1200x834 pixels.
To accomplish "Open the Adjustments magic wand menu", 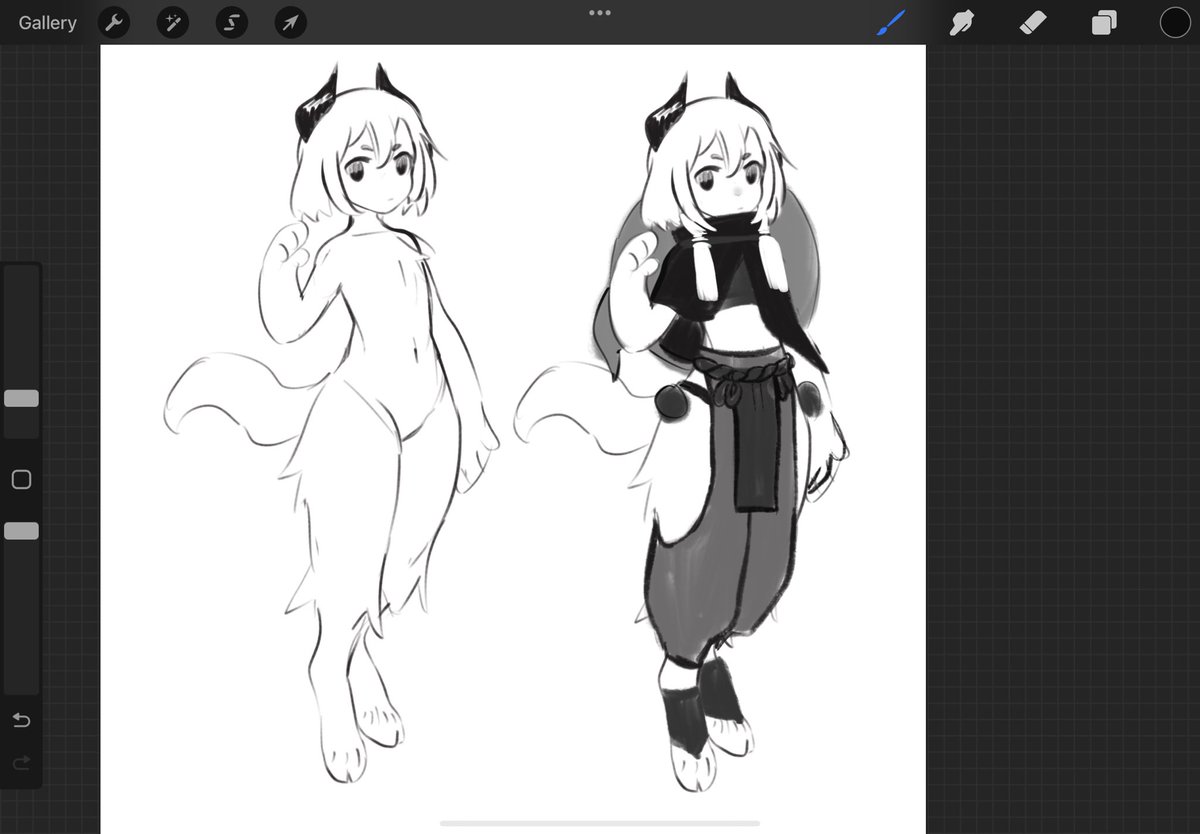I will [173, 23].
